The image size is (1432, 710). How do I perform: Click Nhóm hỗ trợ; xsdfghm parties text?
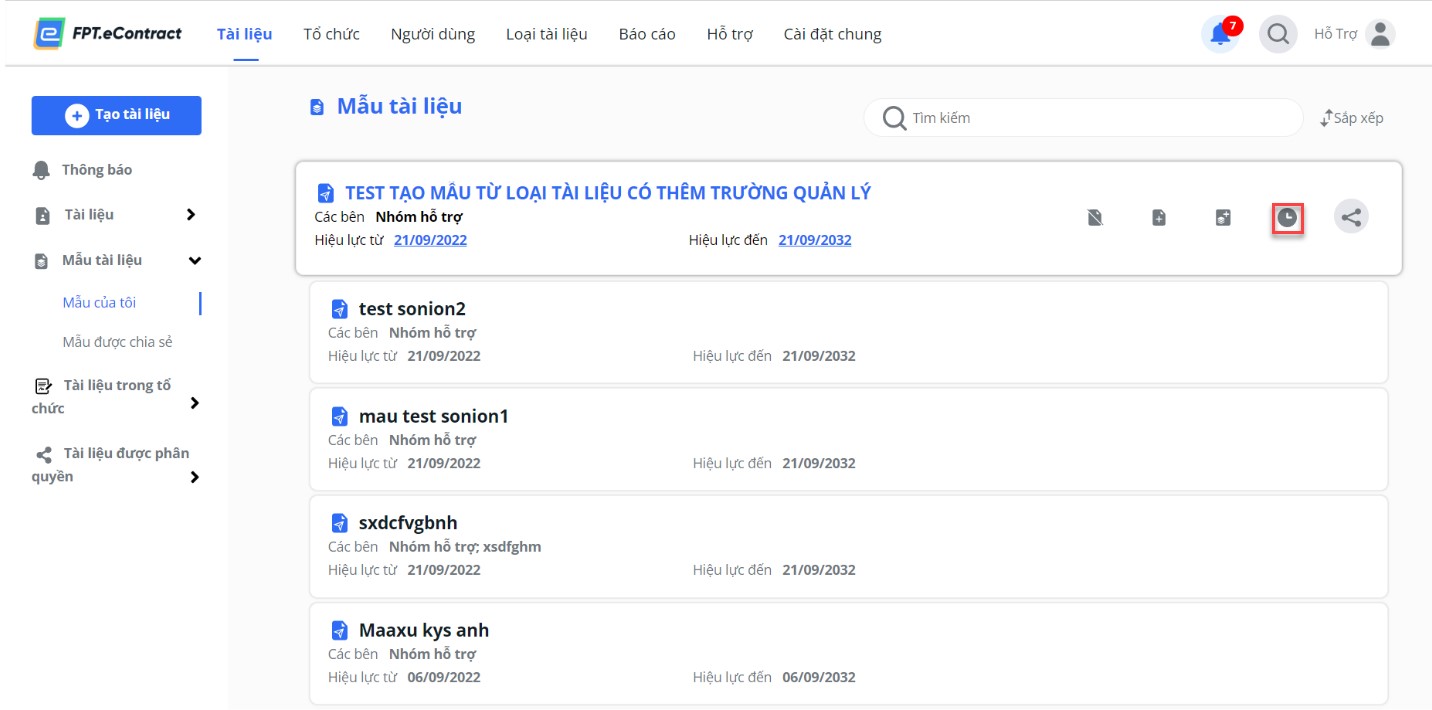point(465,547)
